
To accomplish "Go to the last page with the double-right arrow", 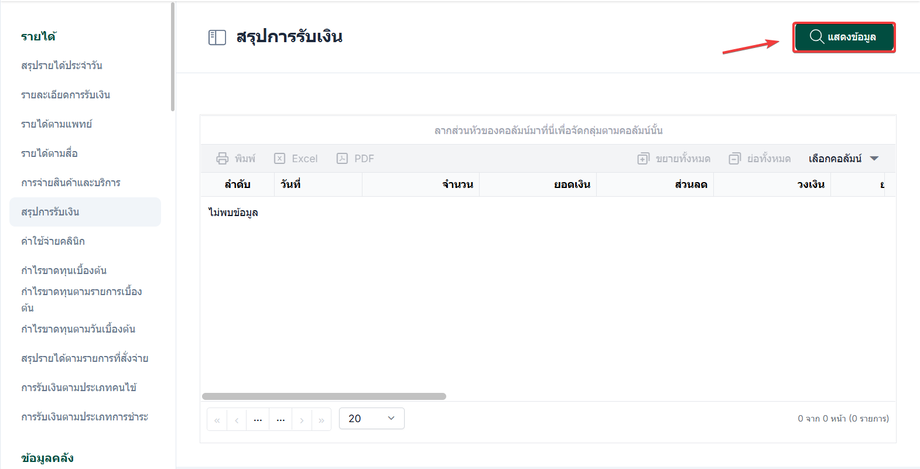I will point(322,420).
